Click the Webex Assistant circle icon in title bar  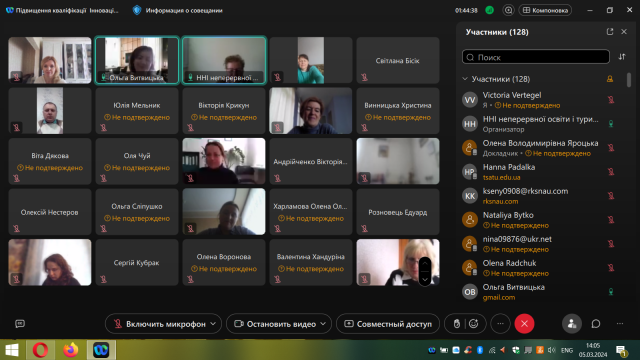tap(508, 10)
